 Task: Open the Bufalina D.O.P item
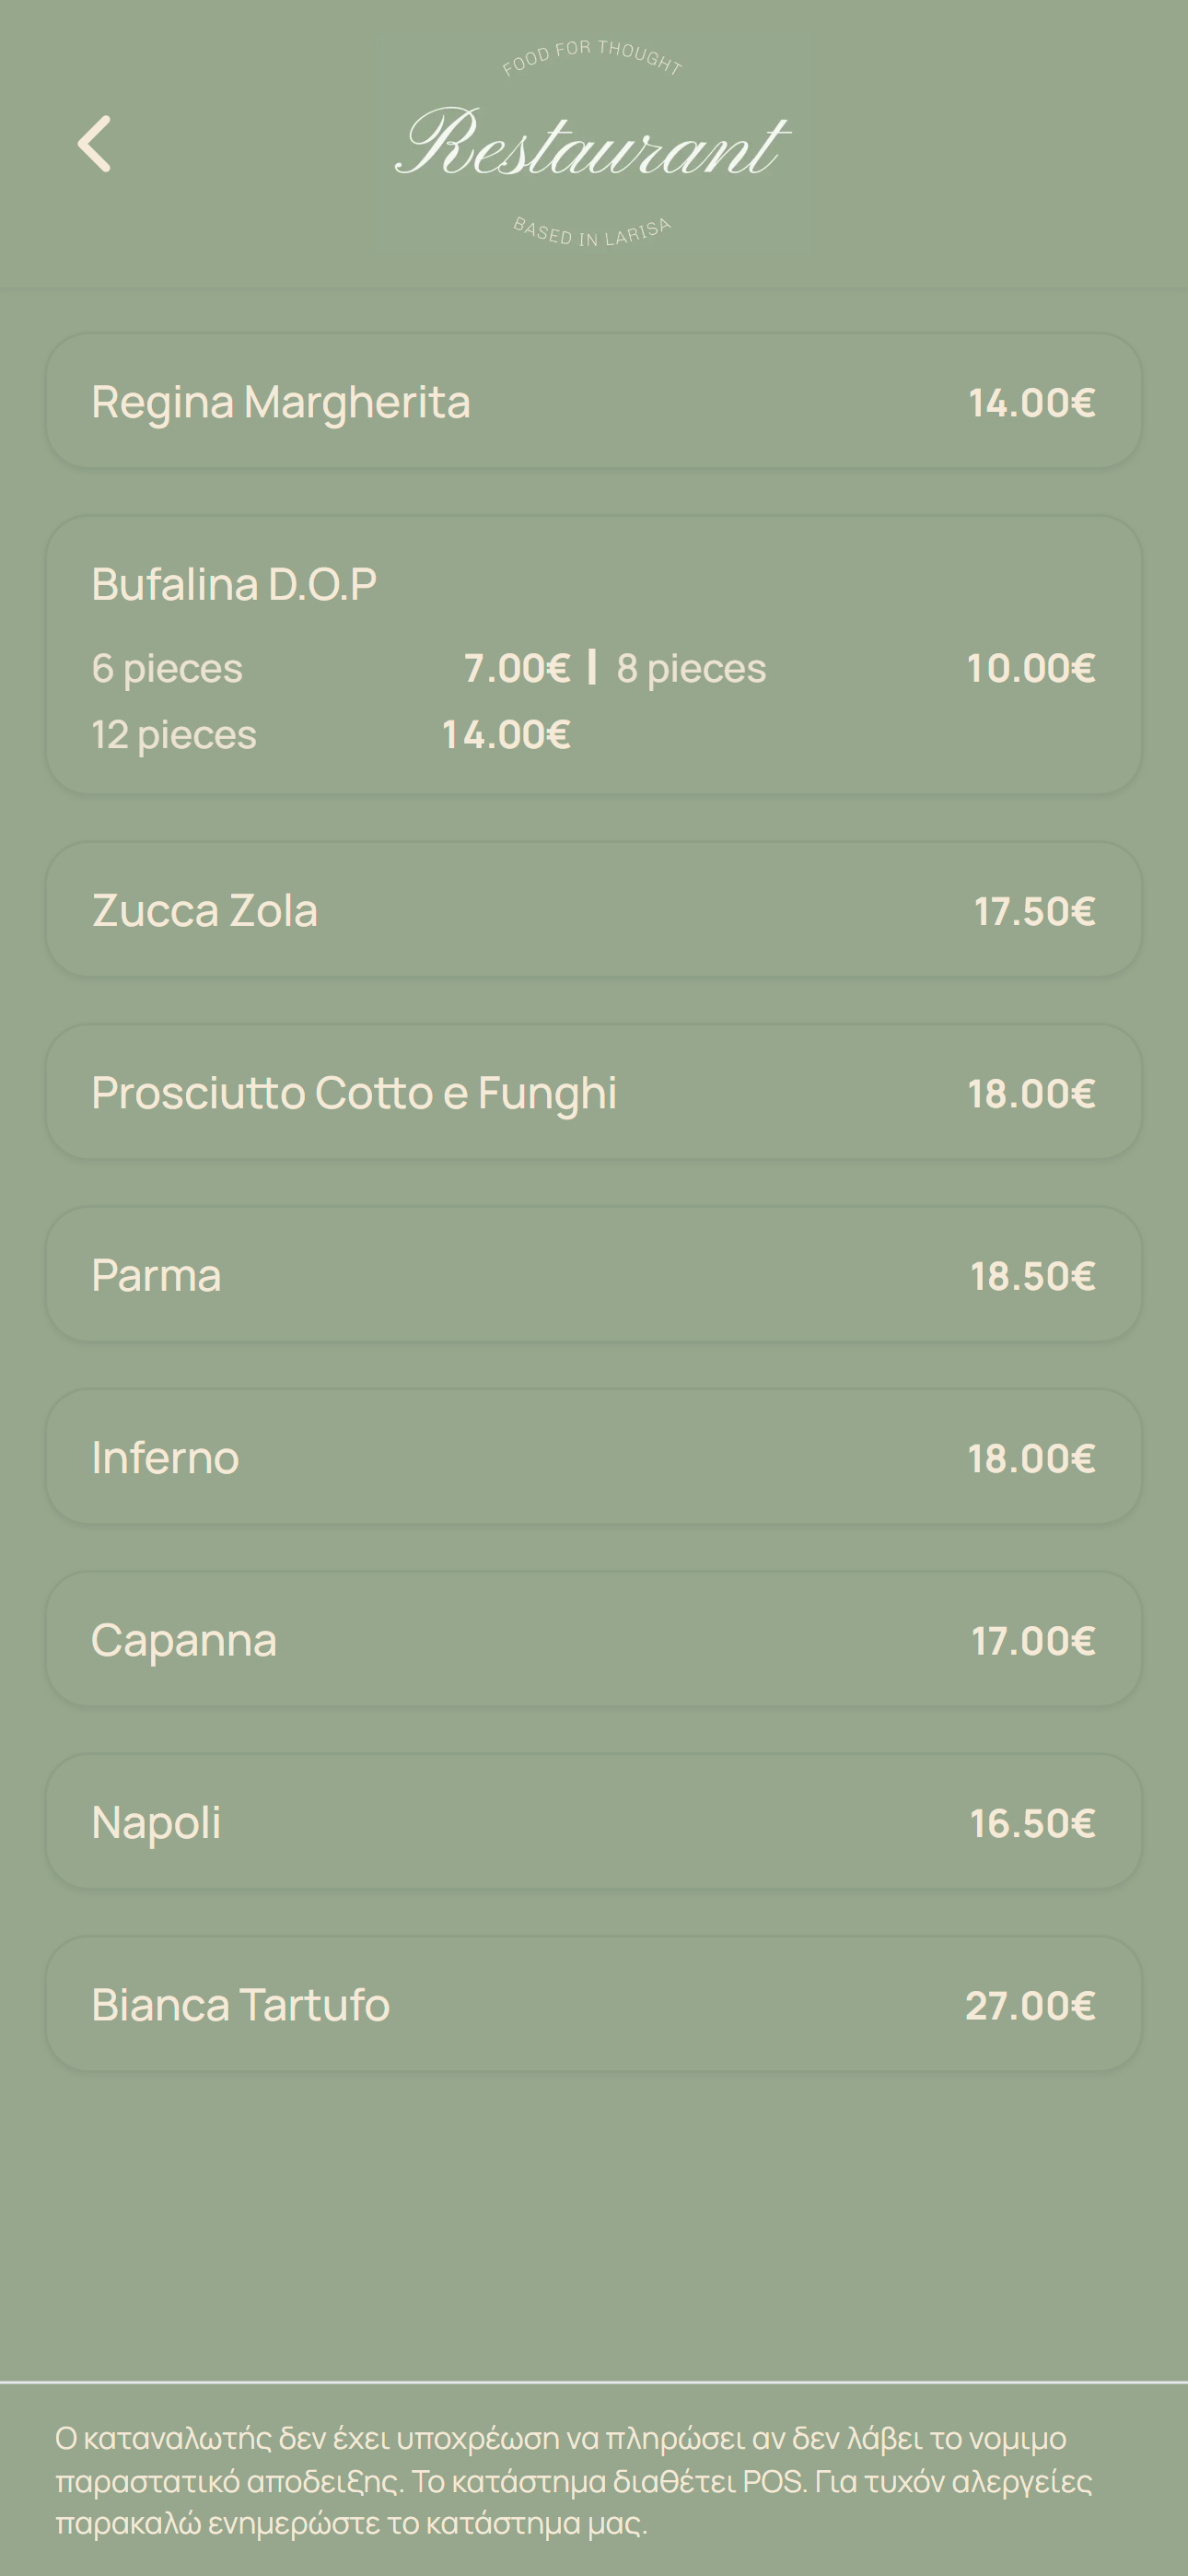pos(234,585)
